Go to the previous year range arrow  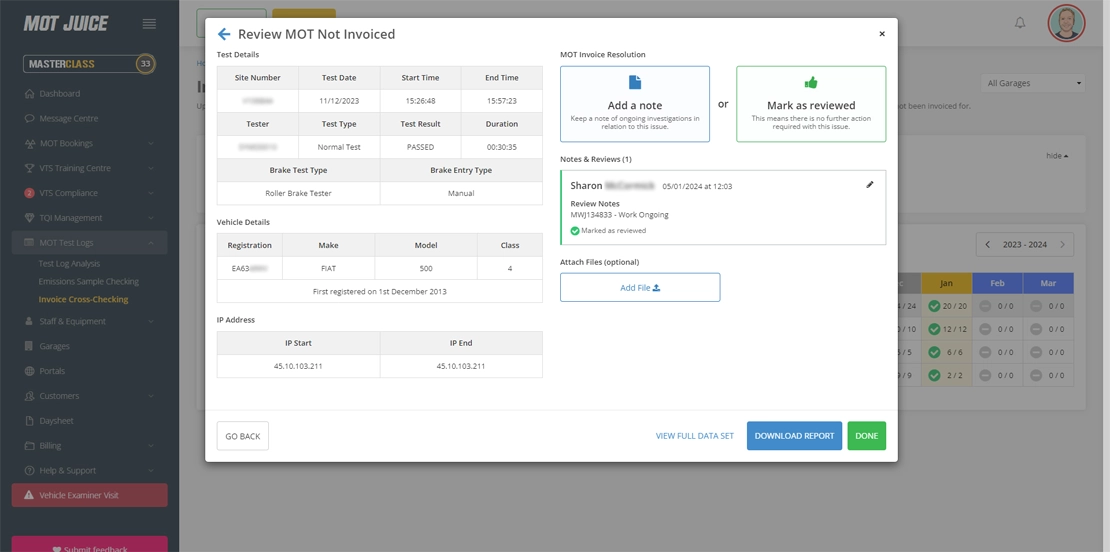(988, 244)
